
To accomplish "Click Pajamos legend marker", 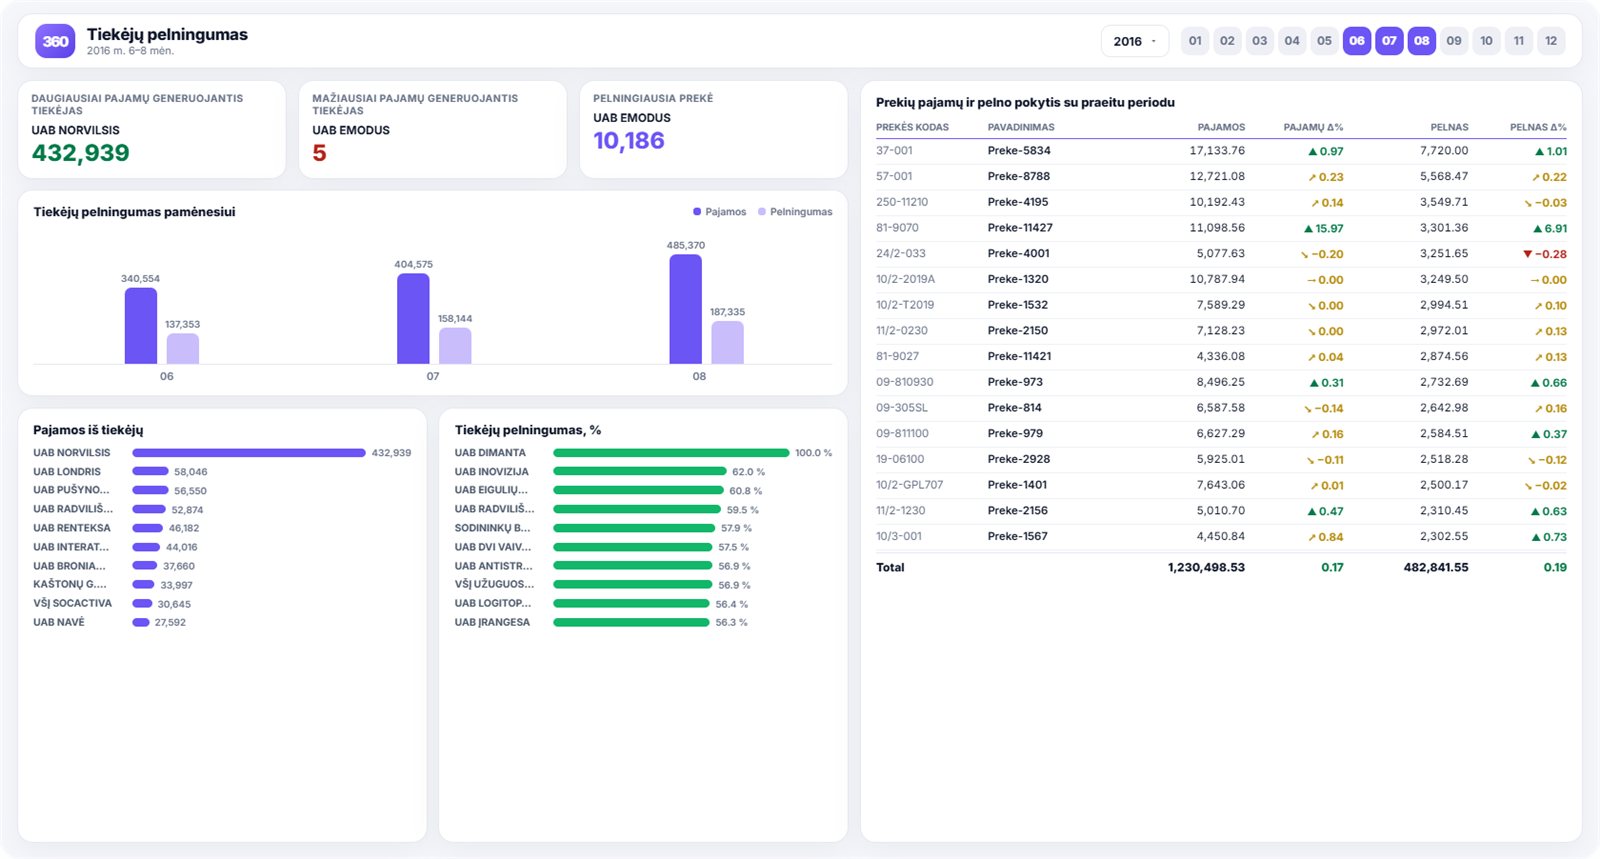I will click(x=697, y=212).
